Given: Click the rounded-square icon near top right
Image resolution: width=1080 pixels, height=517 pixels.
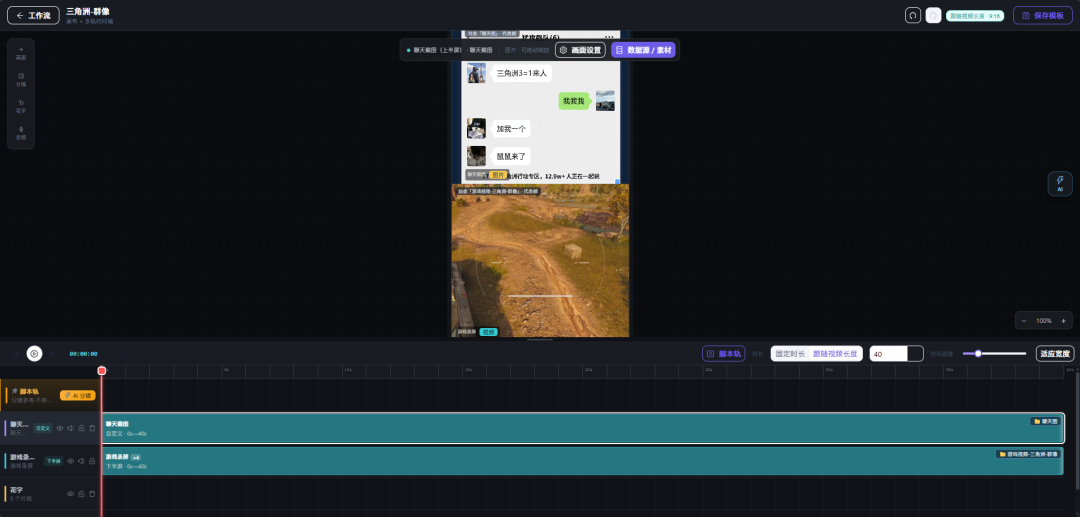Looking at the screenshot, I should tap(913, 15).
